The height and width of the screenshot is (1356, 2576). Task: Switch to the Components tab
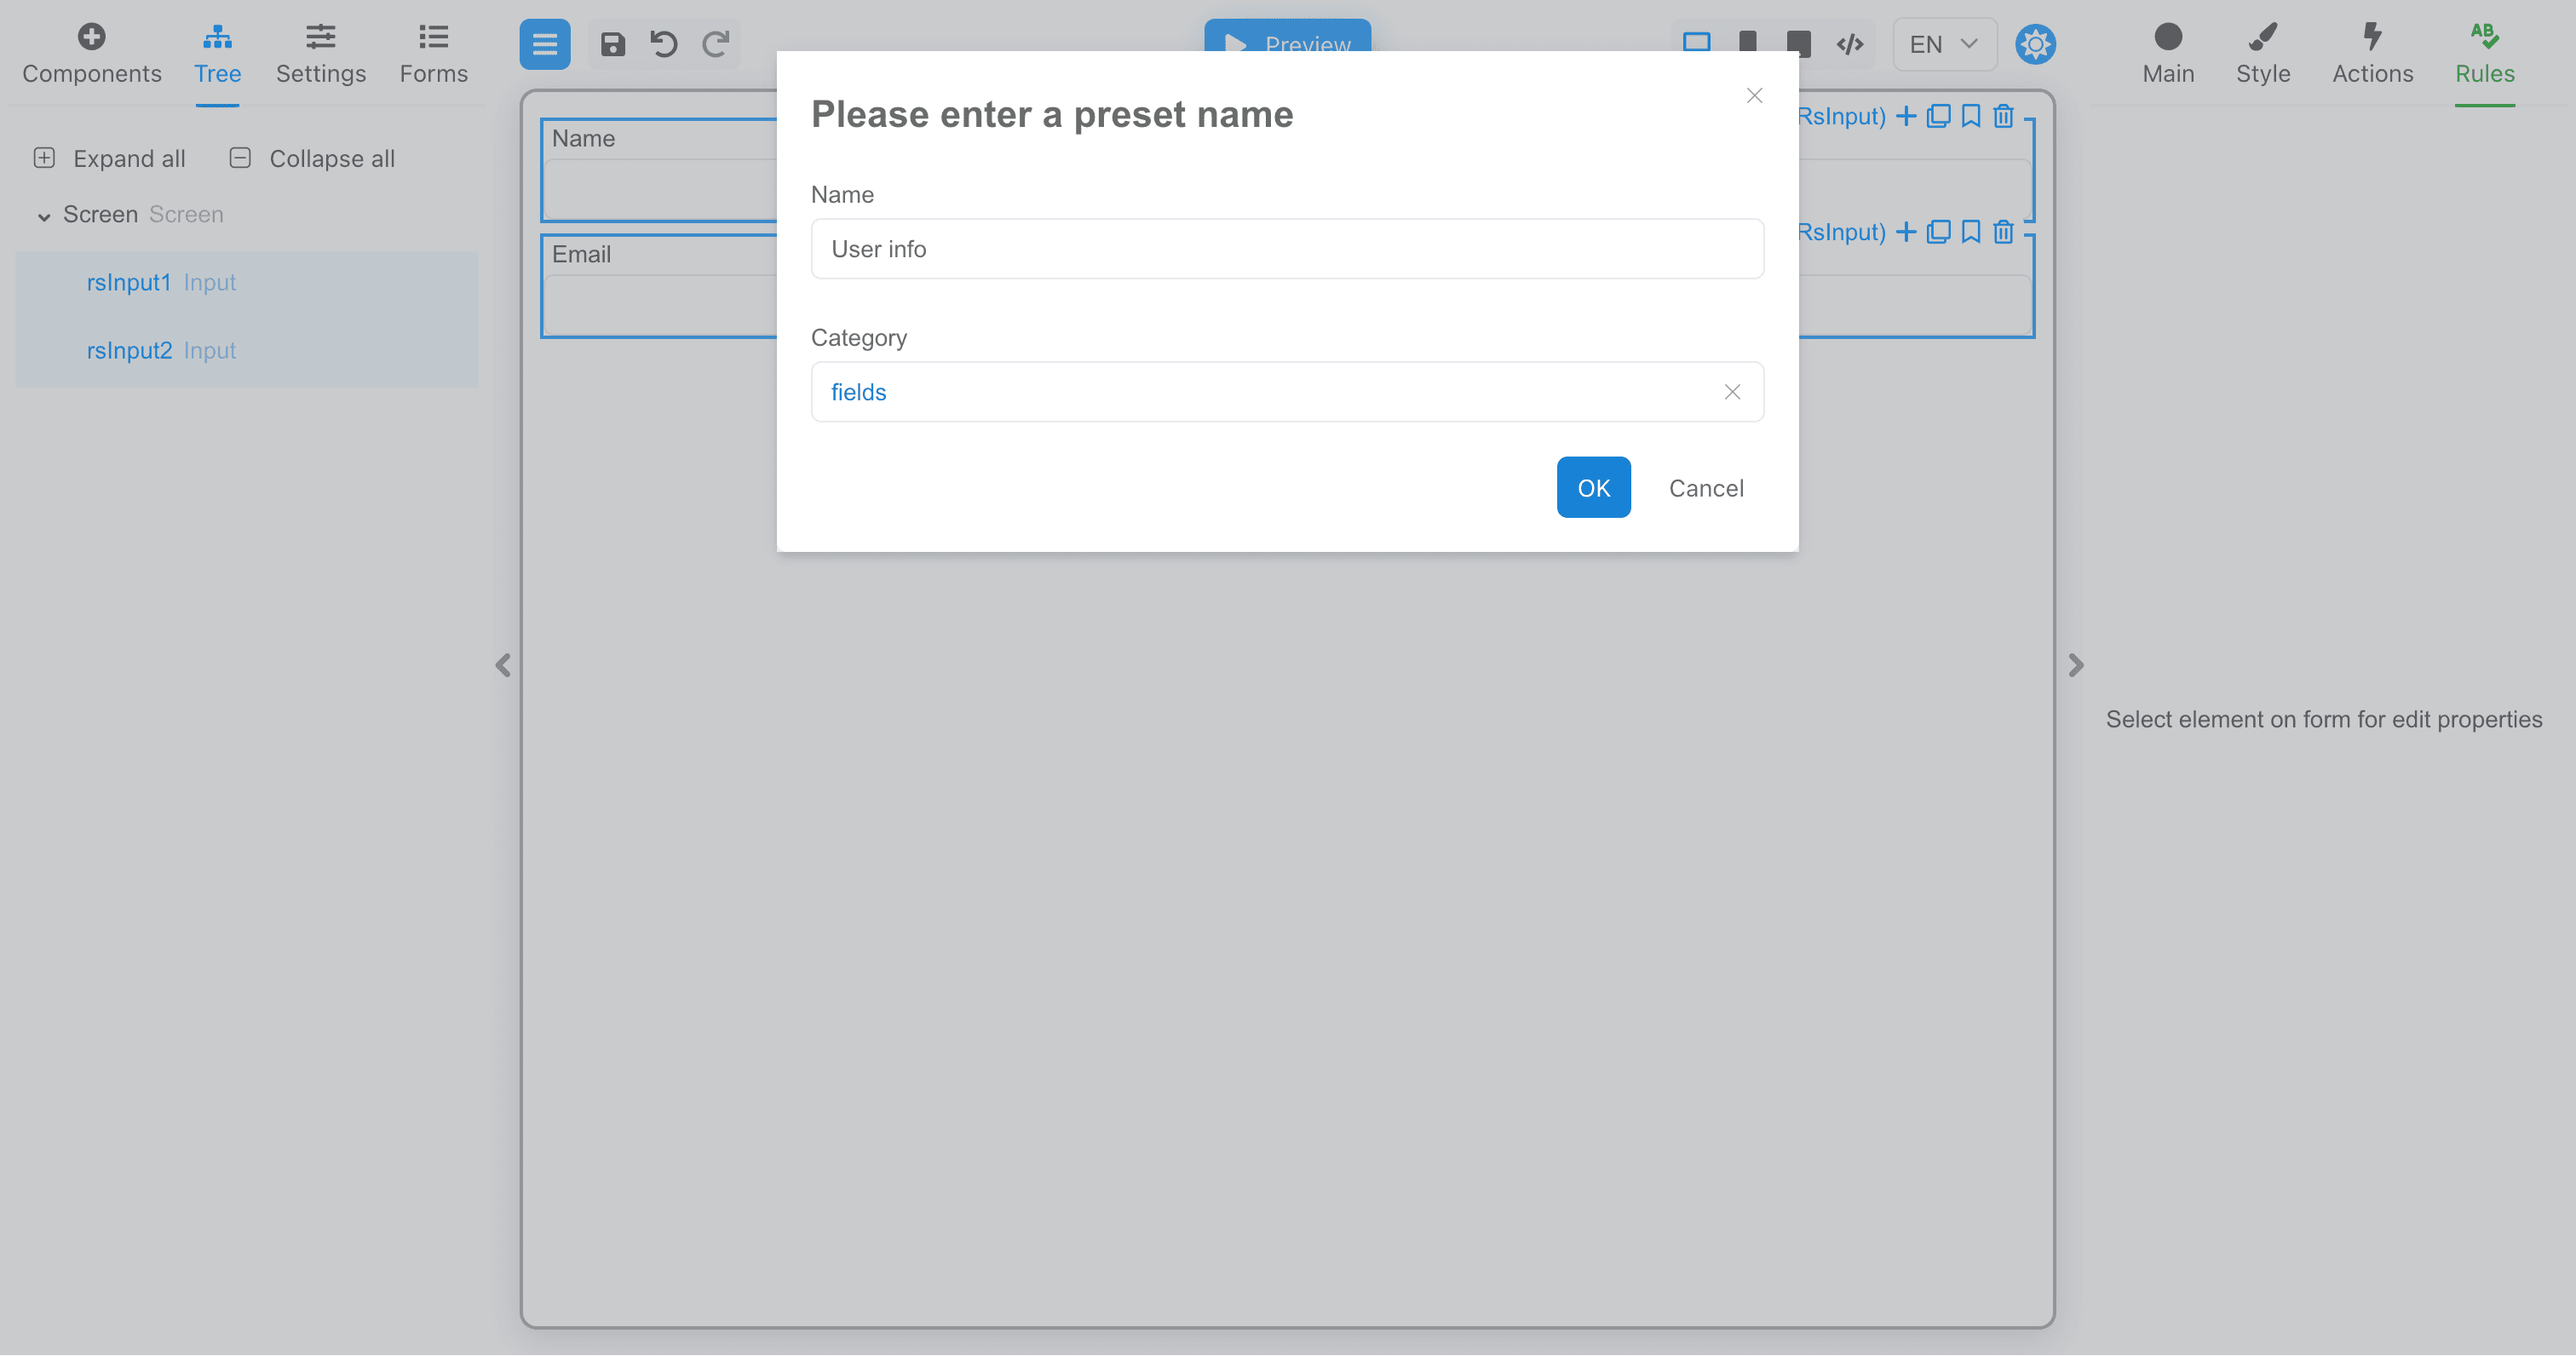click(92, 54)
